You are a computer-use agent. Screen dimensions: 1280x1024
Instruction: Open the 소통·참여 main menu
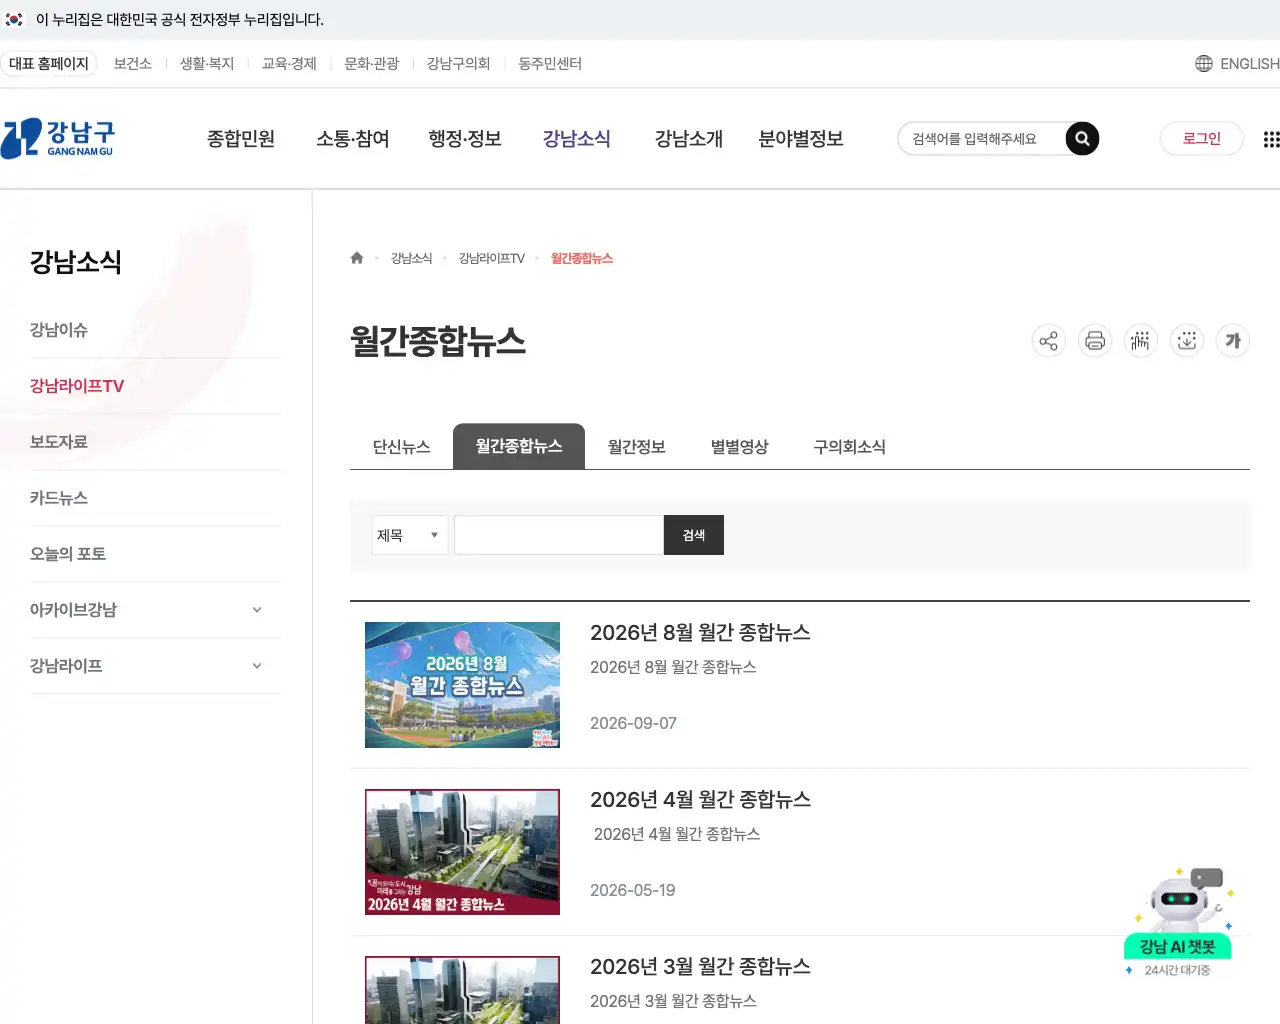pos(353,139)
